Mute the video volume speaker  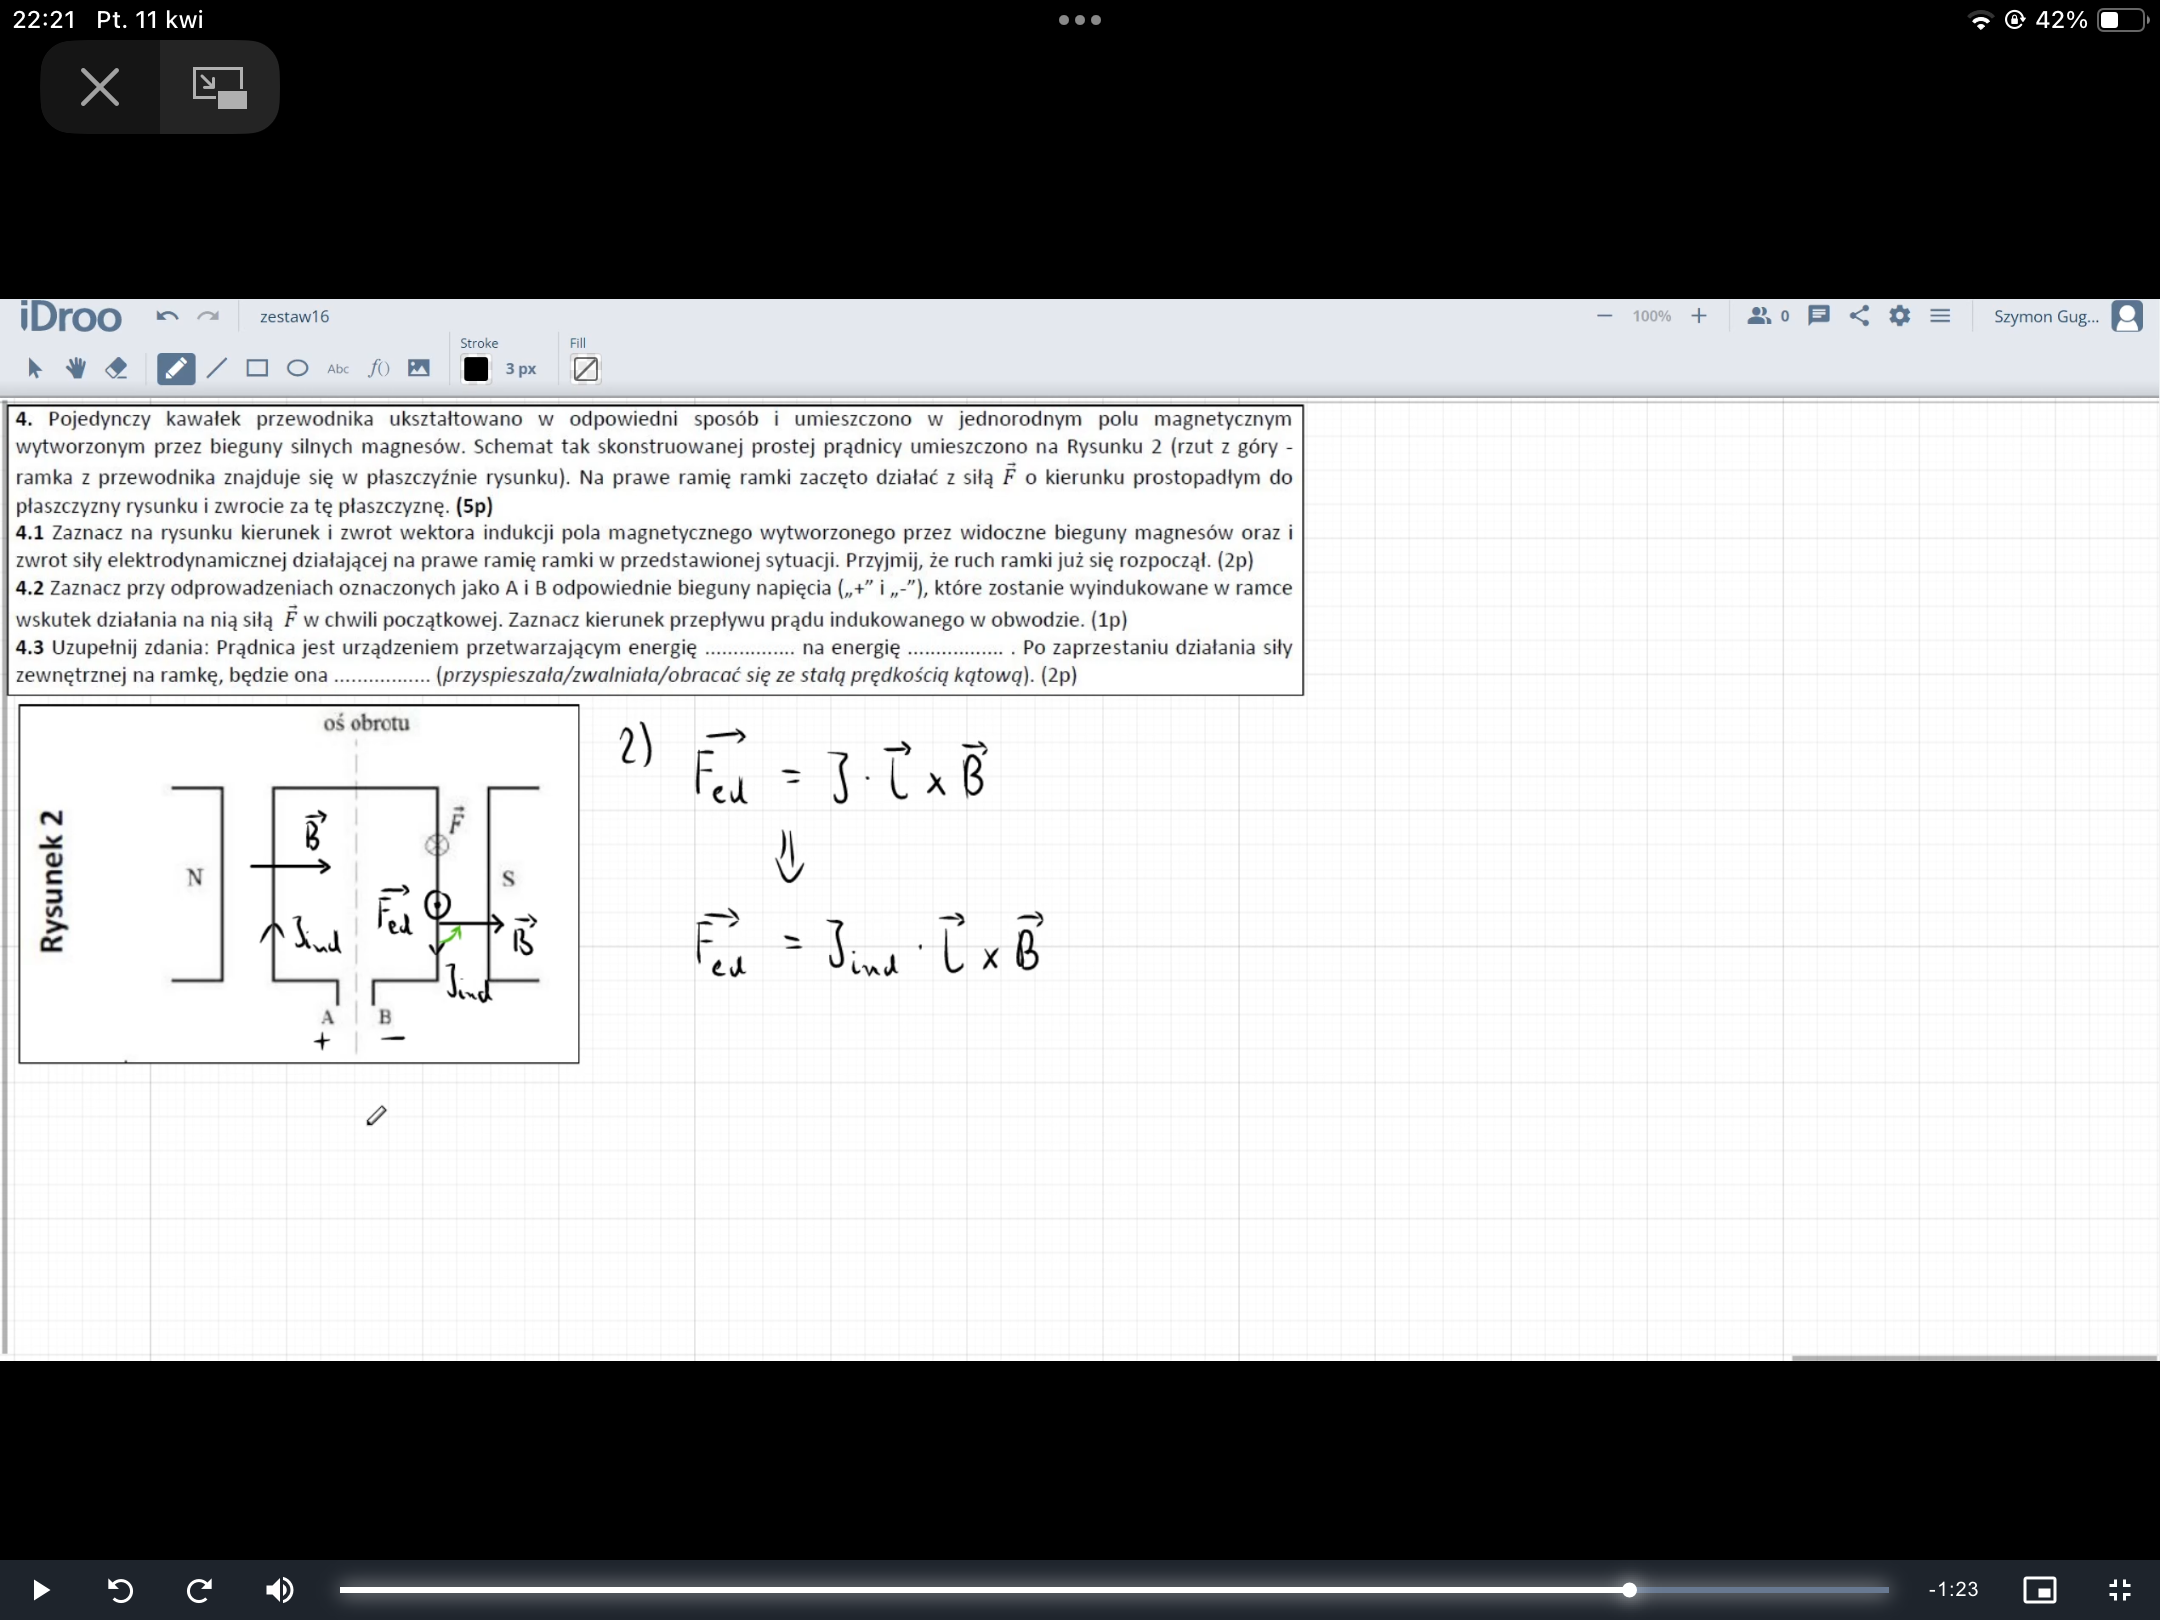point(279,1590)
